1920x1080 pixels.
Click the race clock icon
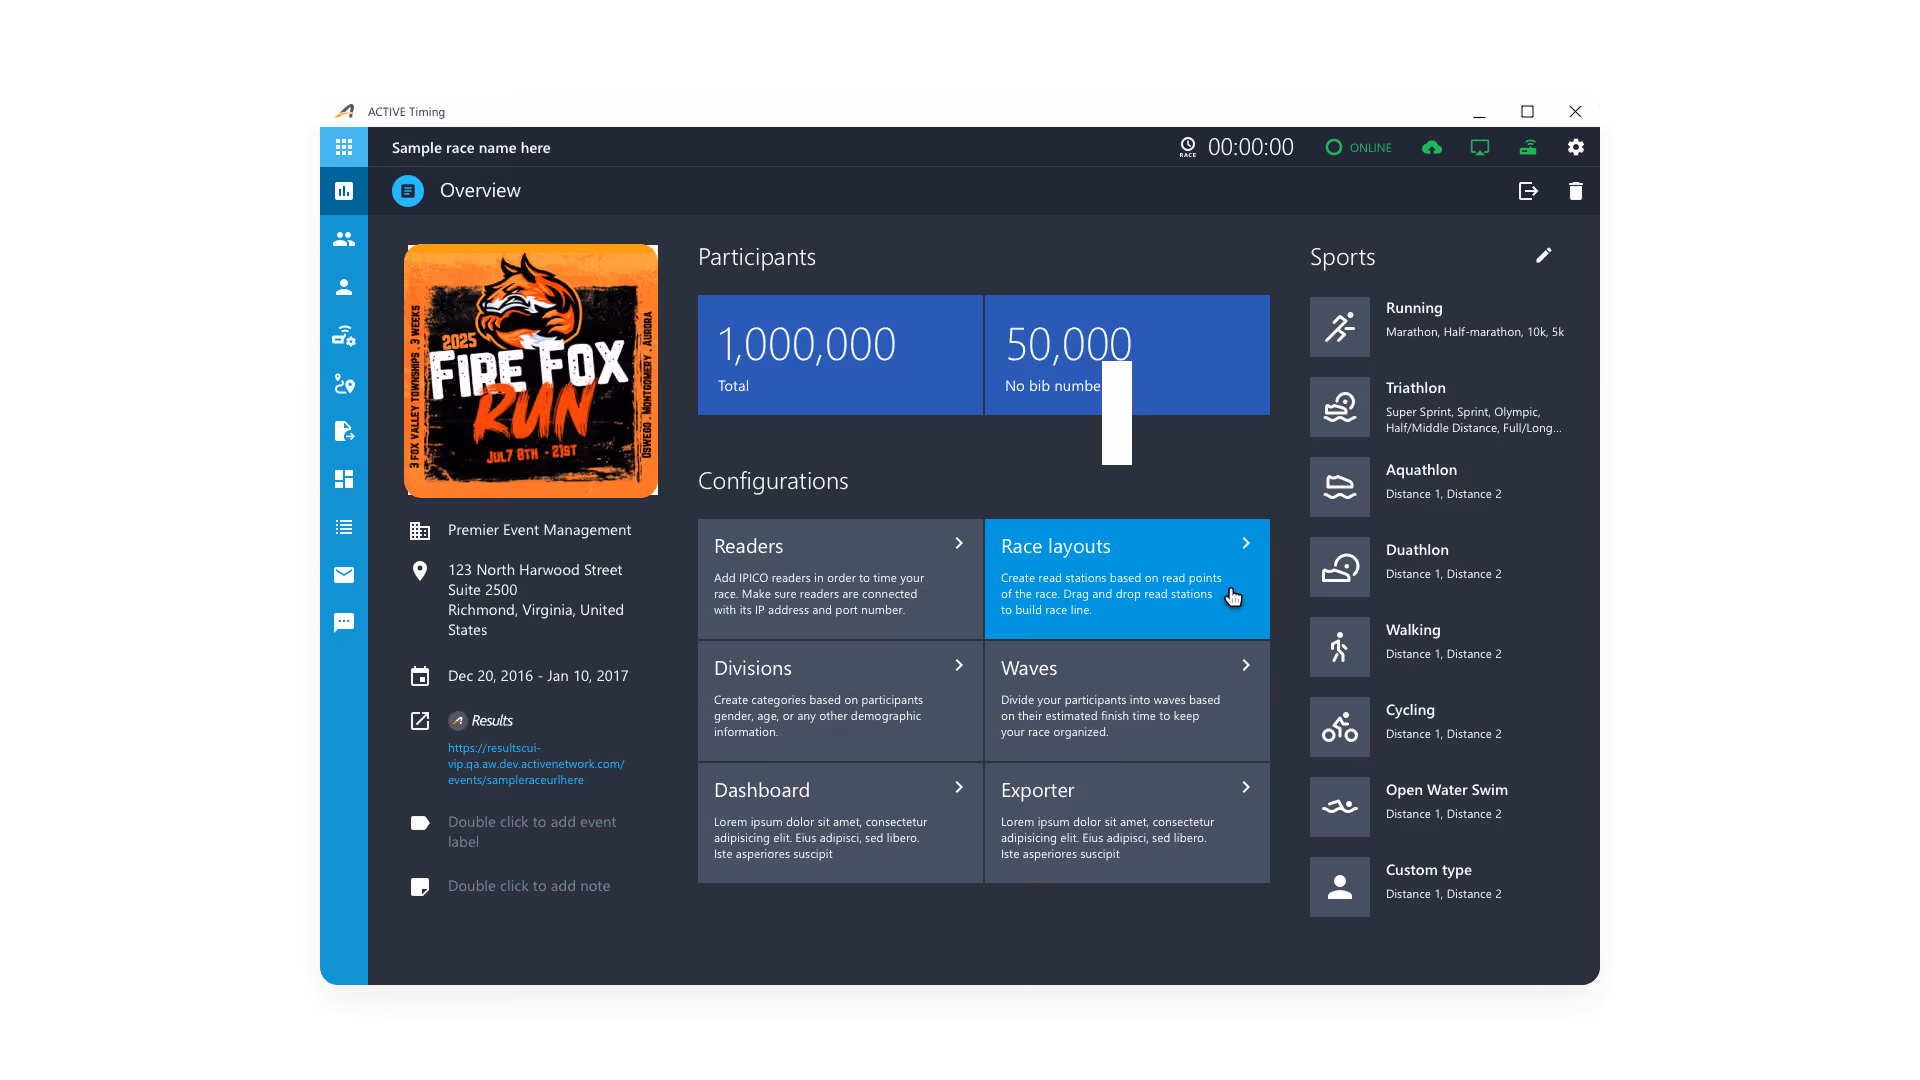(x=1187, y=147)
